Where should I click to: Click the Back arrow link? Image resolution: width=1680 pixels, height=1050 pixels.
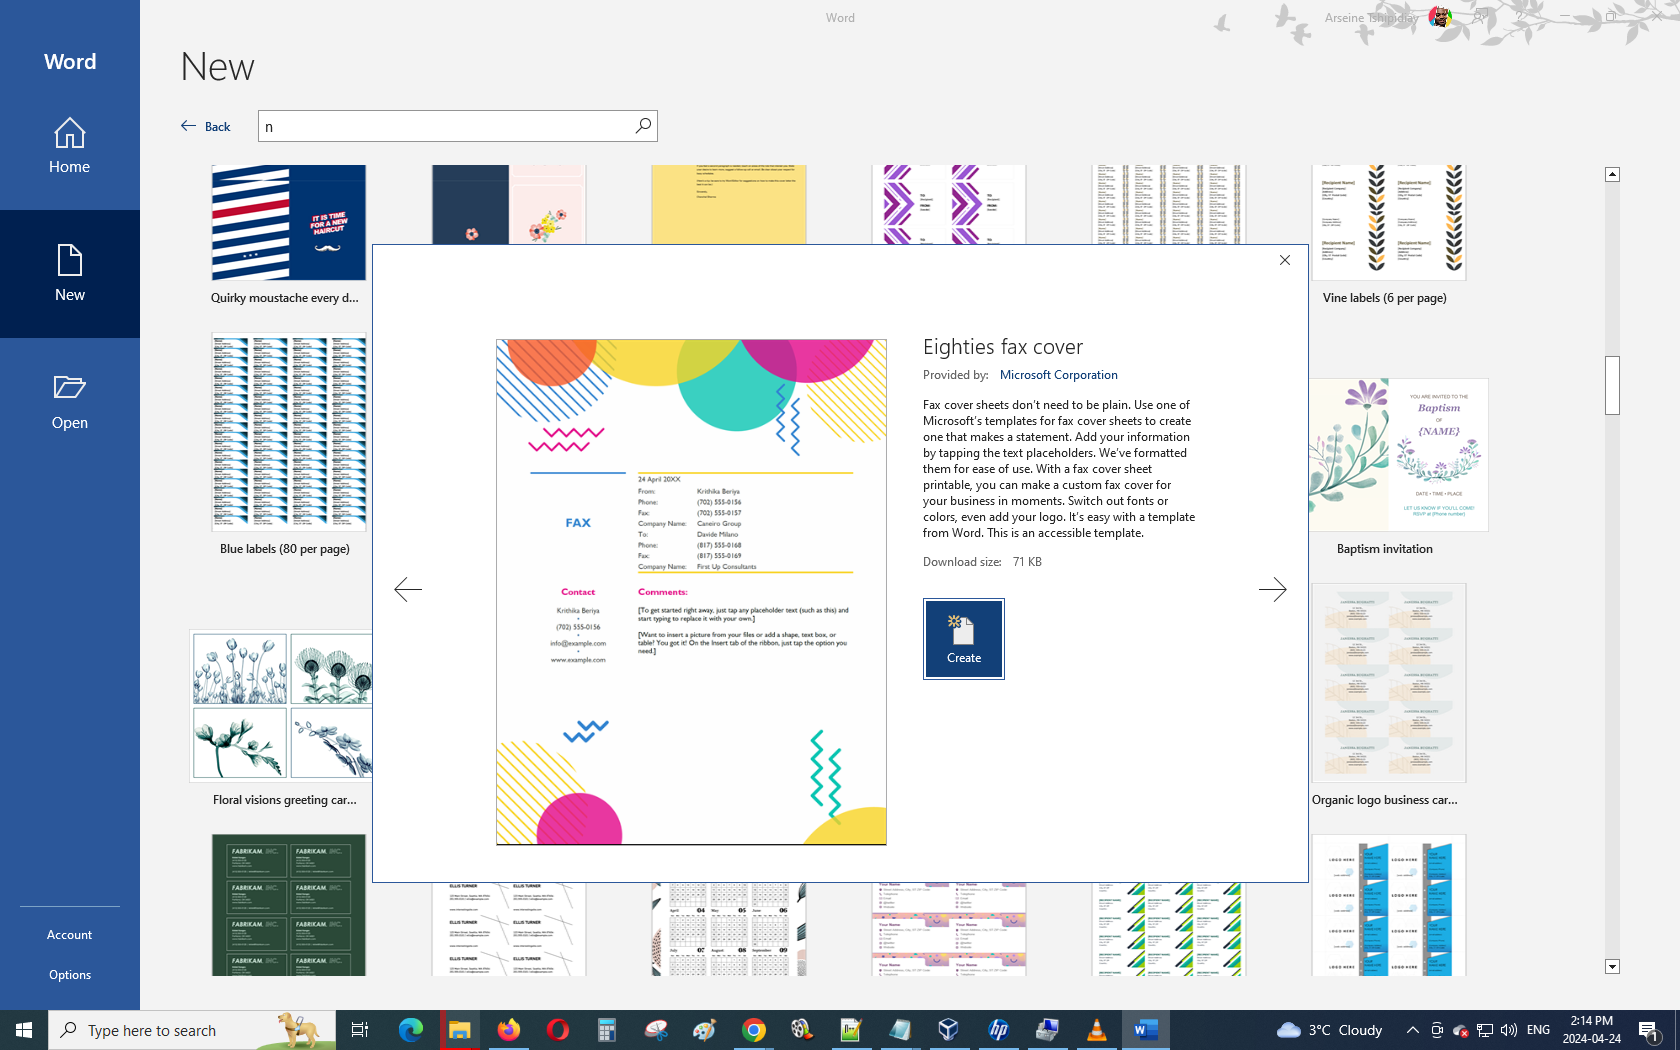point(206,126)
